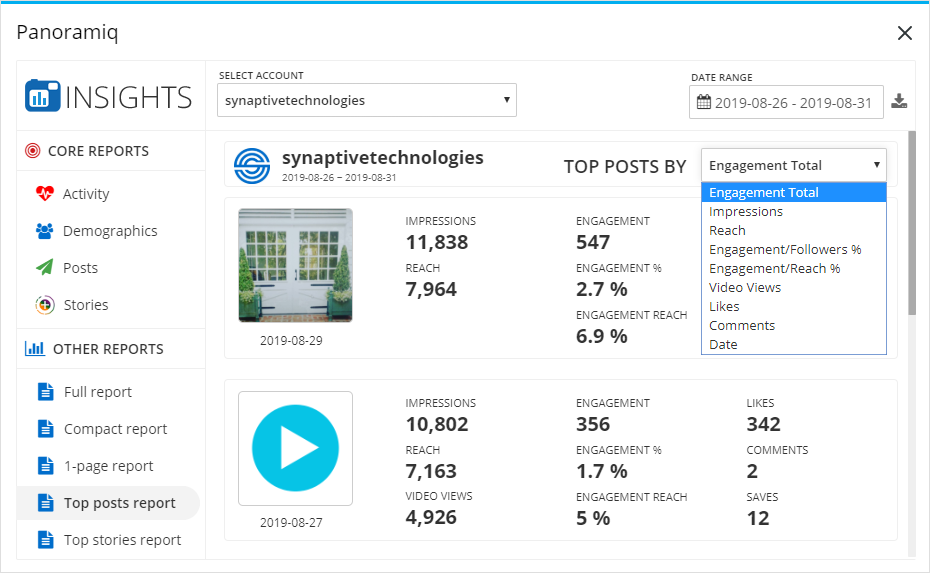This screenshot has height=573, width=930.
Task: Click the calendar icon in the date range
Action: click(703, 102)
